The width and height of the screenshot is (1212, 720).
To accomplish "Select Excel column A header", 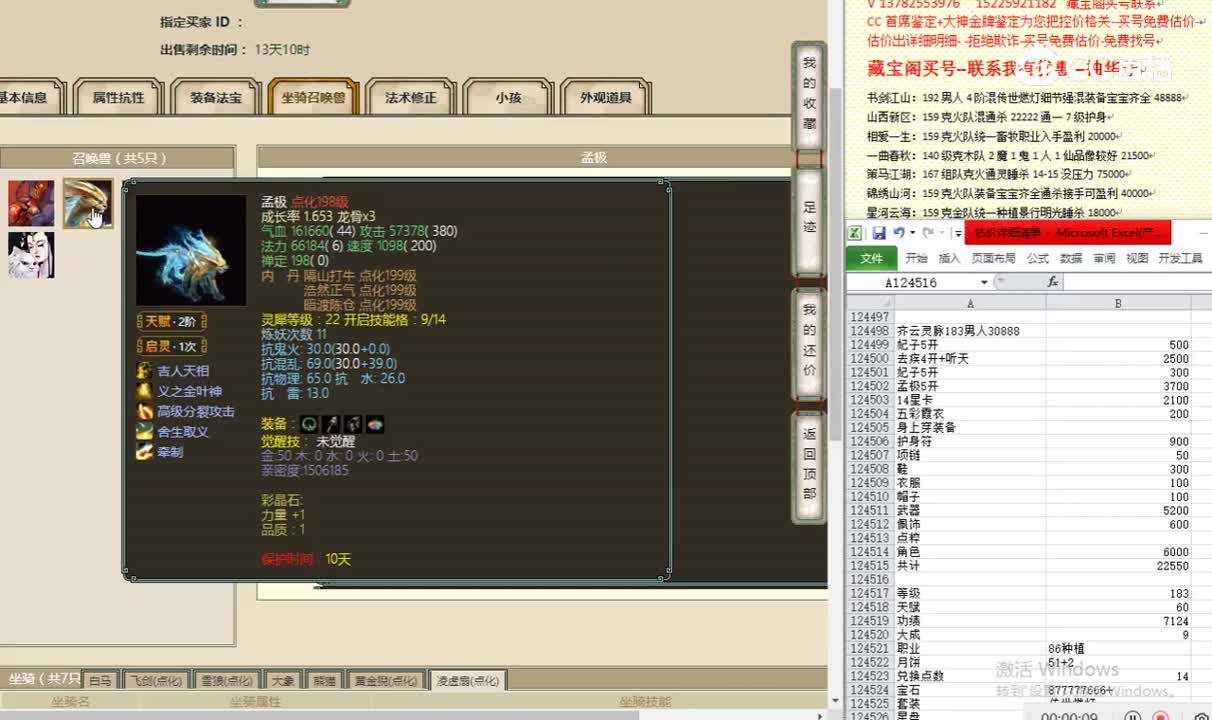I will click(x=970, y=303).
